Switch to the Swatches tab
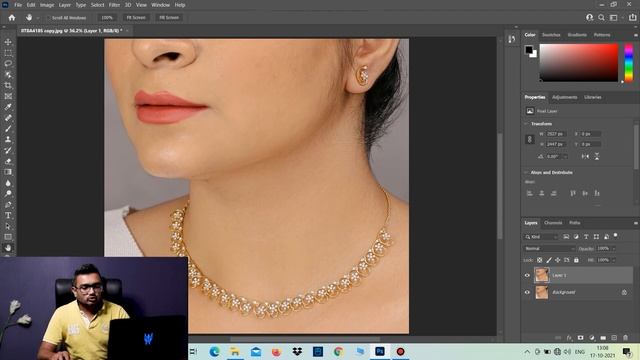 551,35
